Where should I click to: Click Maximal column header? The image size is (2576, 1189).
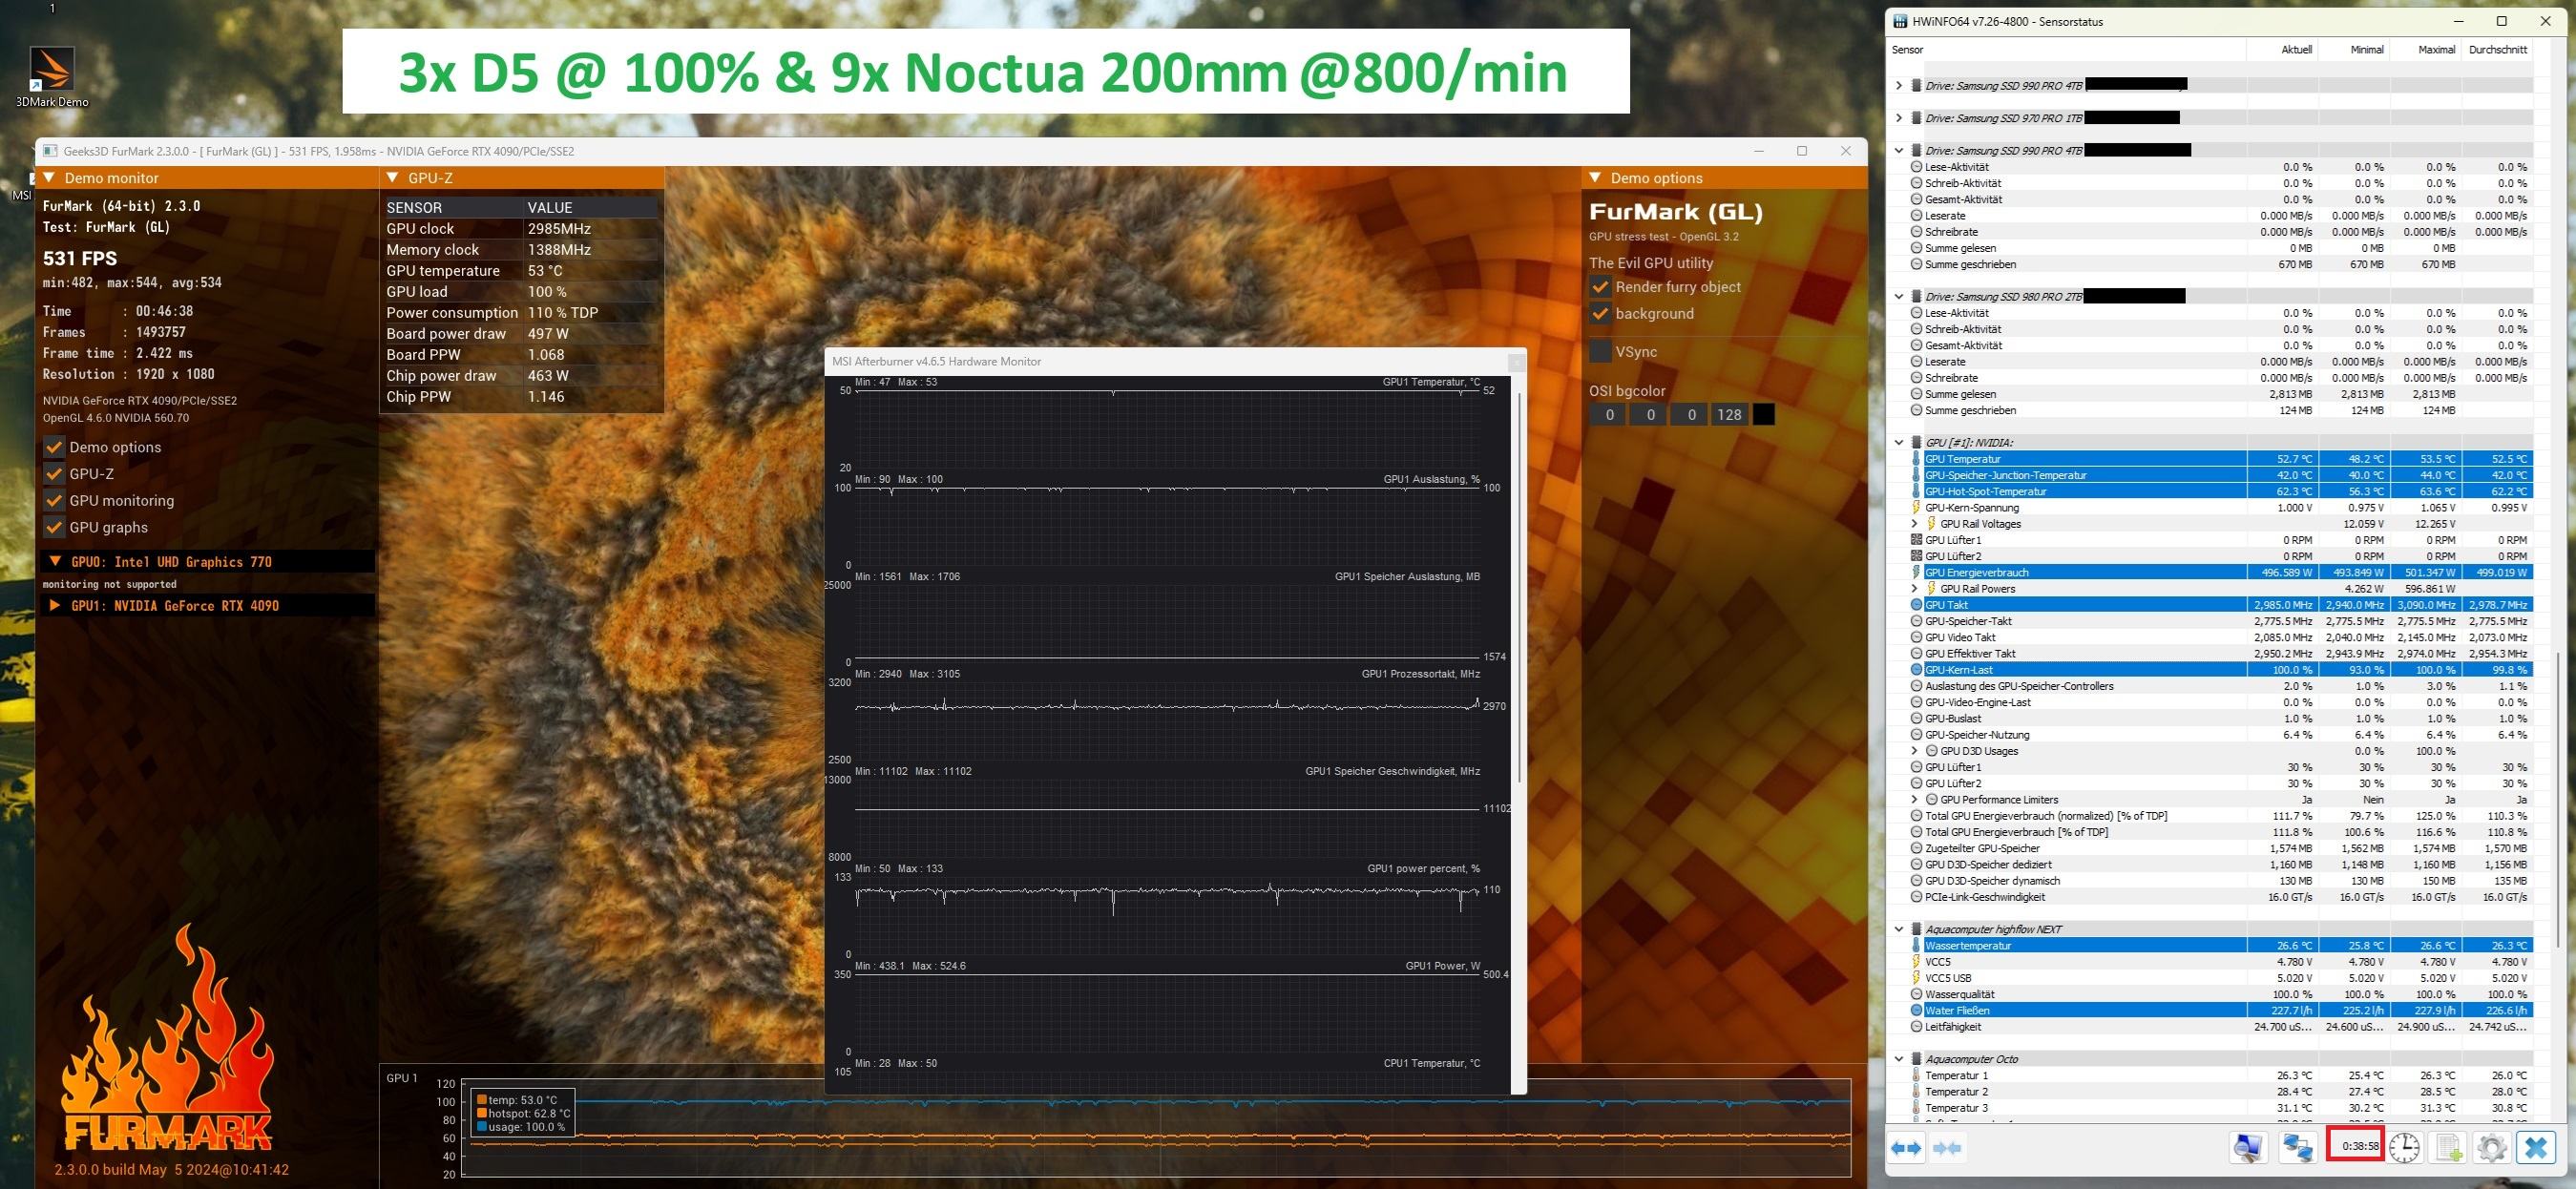pos(2424,50)
